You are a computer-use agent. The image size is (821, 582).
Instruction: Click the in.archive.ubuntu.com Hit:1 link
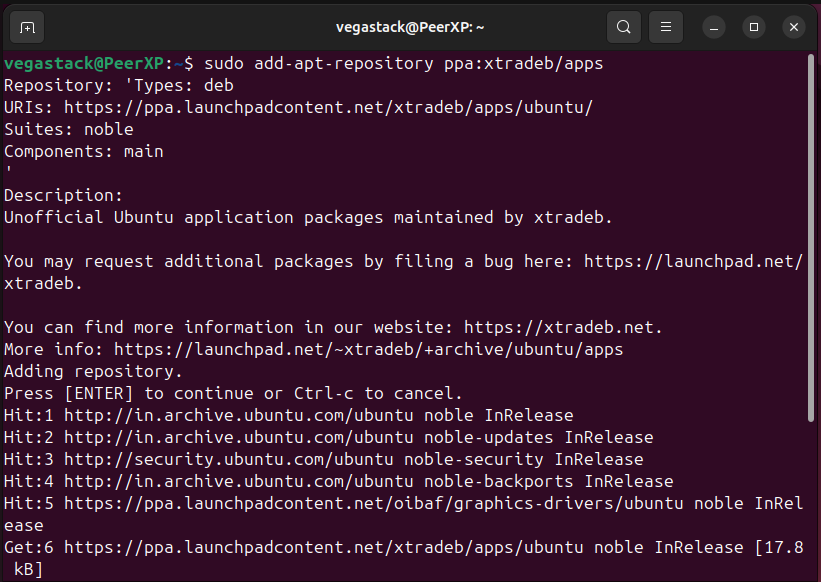(x=240, y=415)
